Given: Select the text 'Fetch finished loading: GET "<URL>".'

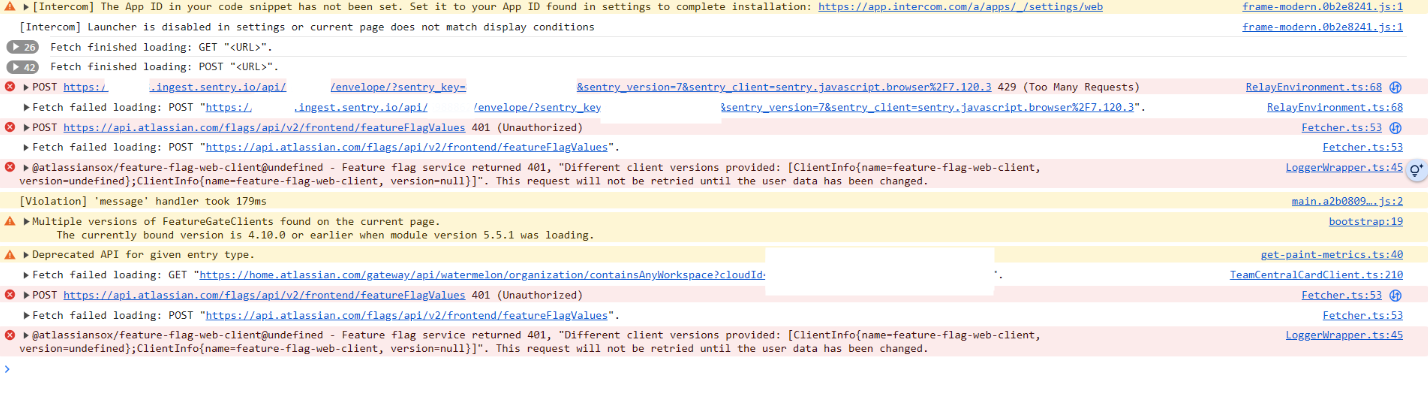Looking at the screenshot, I should (x=161, y=47).
